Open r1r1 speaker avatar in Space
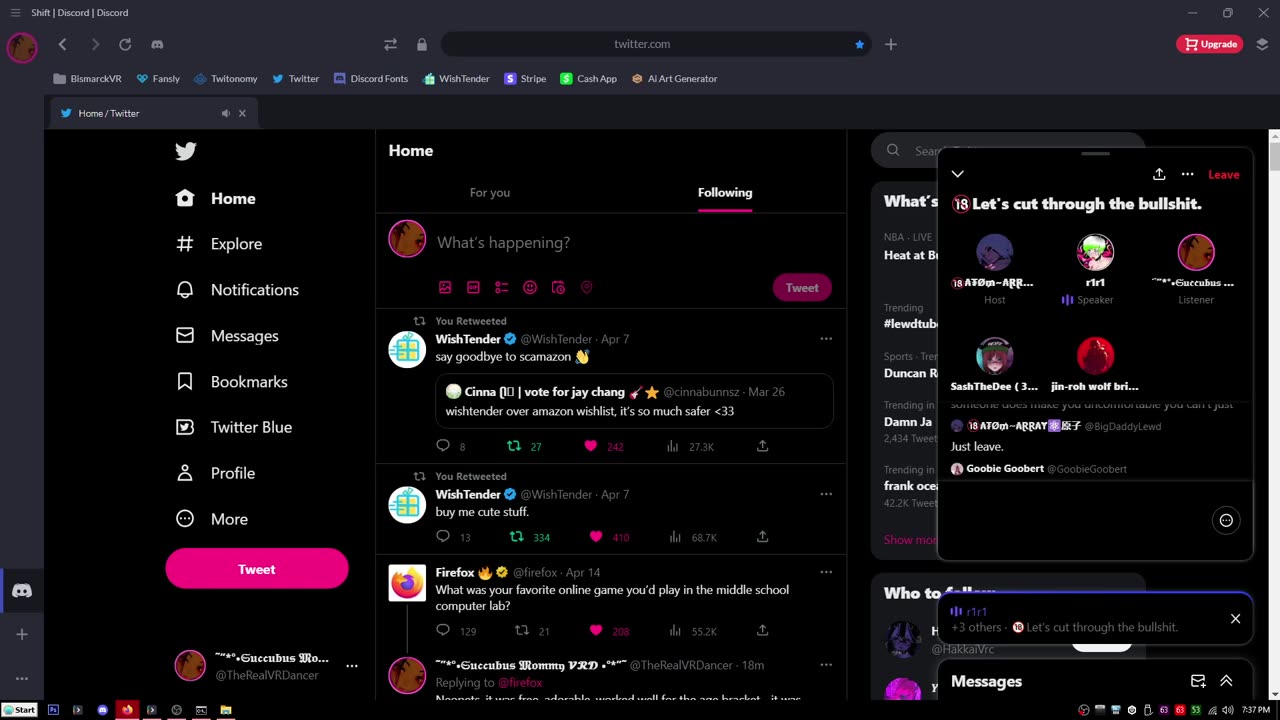1280x720 pixels. pos(1095,253)
